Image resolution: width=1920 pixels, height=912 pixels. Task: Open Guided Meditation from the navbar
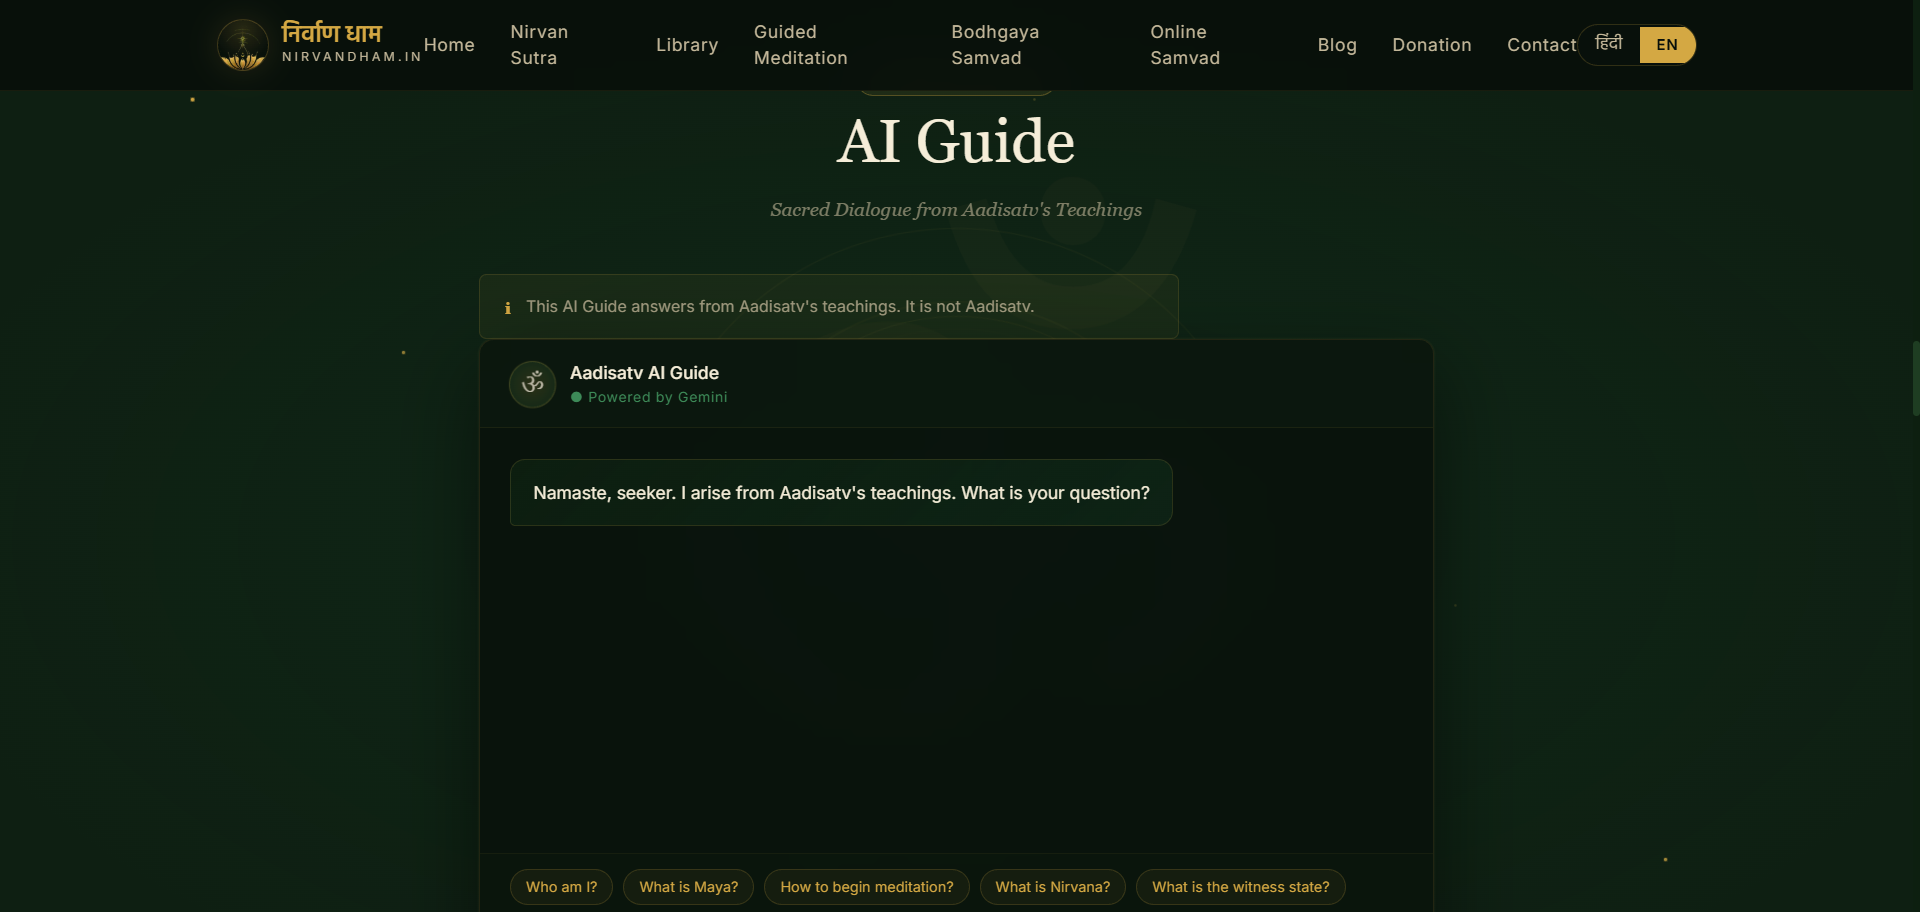coord(800,45)
